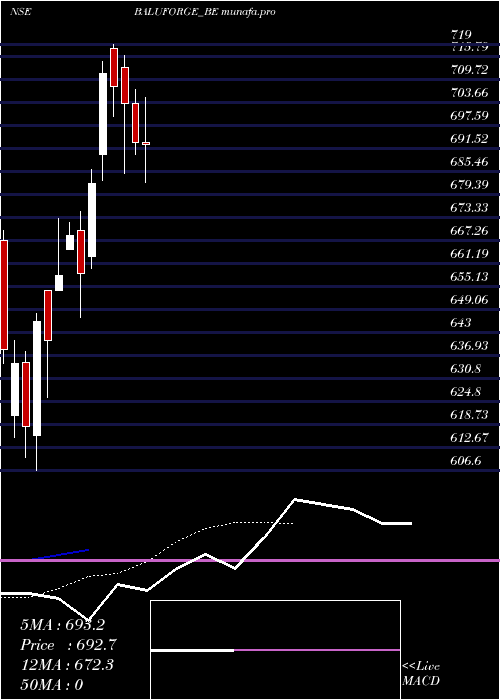Click the 5MA value readout

(x=62, y=625)
